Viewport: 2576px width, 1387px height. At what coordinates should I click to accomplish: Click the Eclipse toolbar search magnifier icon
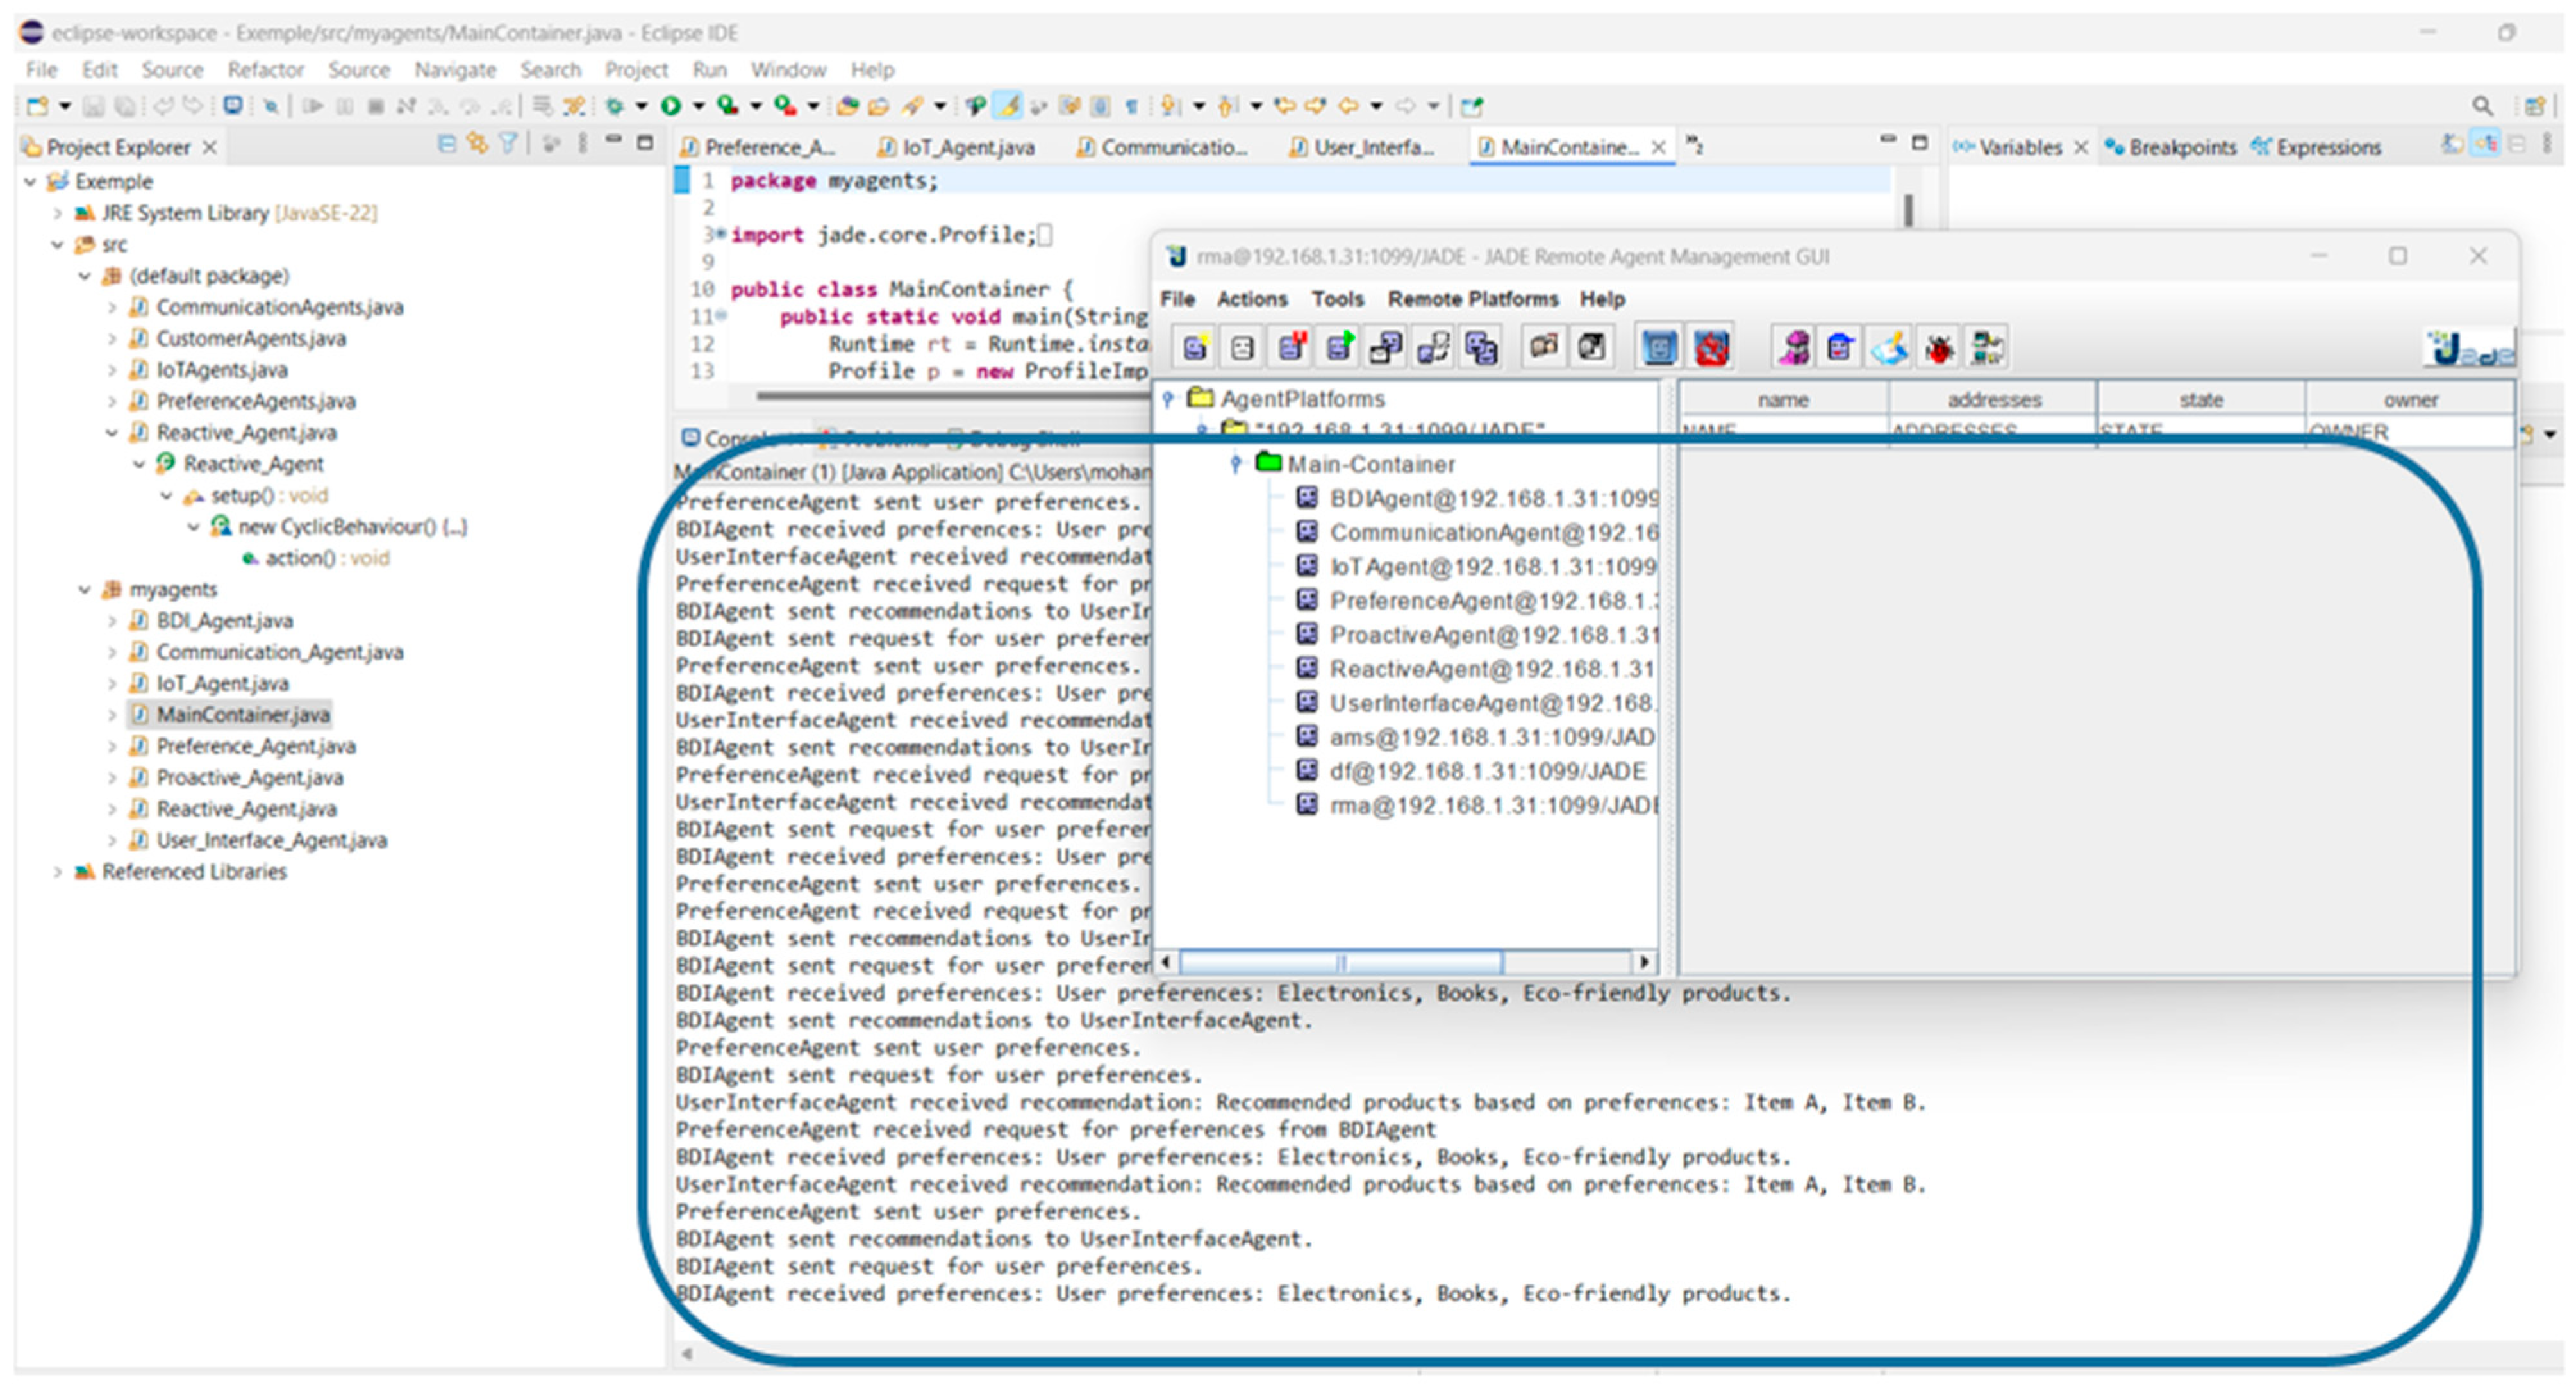tap(2481, 105)
